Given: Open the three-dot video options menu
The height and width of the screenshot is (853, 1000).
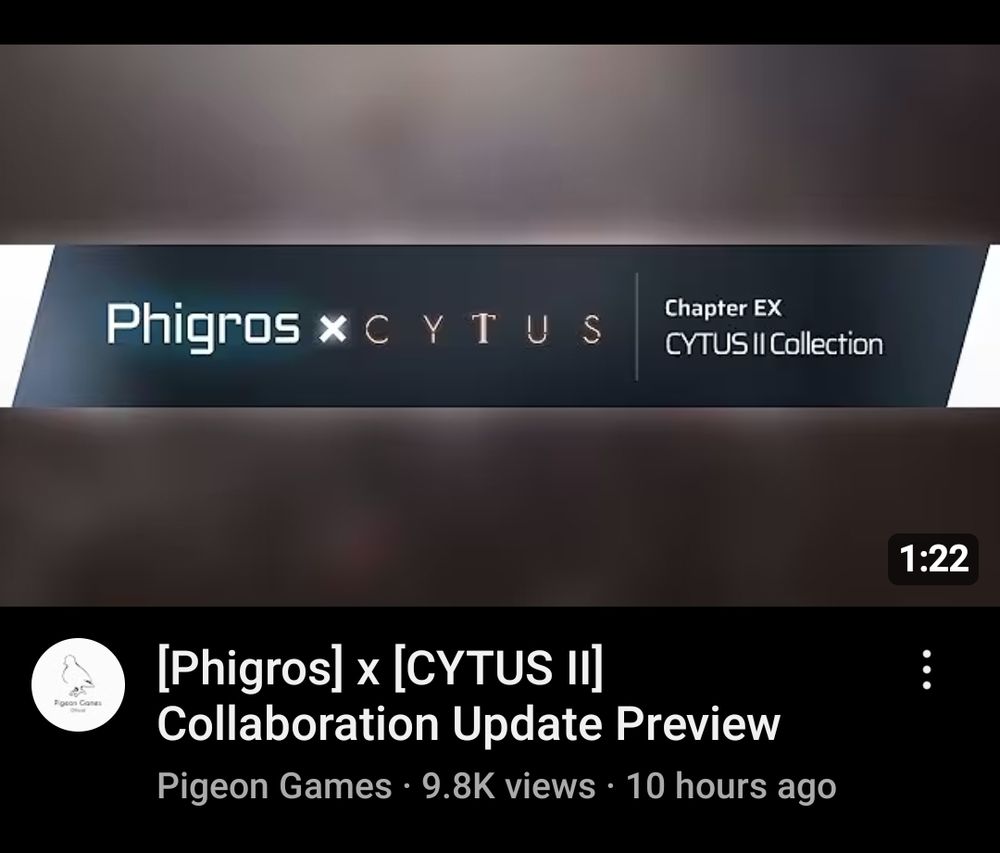Looking at the screenshot, I should 927,669.
